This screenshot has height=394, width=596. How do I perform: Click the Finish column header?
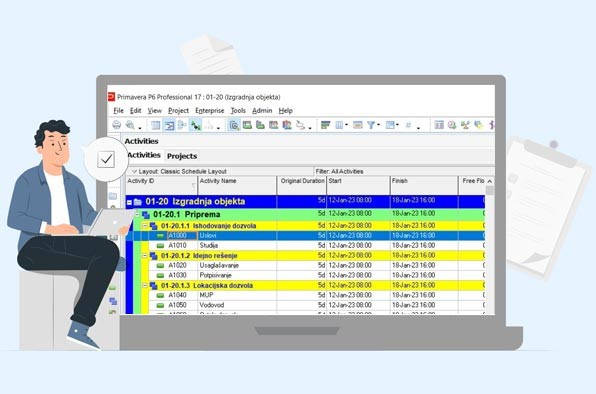coord(424,185)
